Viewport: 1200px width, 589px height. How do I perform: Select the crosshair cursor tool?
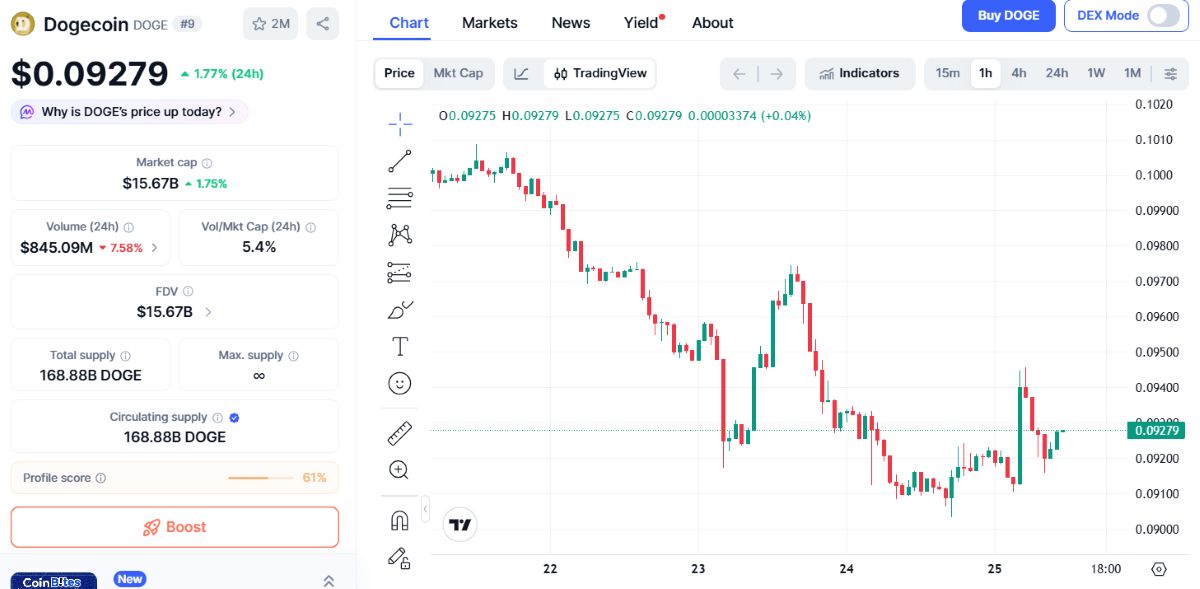pyautogui.click(x=400, y=124)
